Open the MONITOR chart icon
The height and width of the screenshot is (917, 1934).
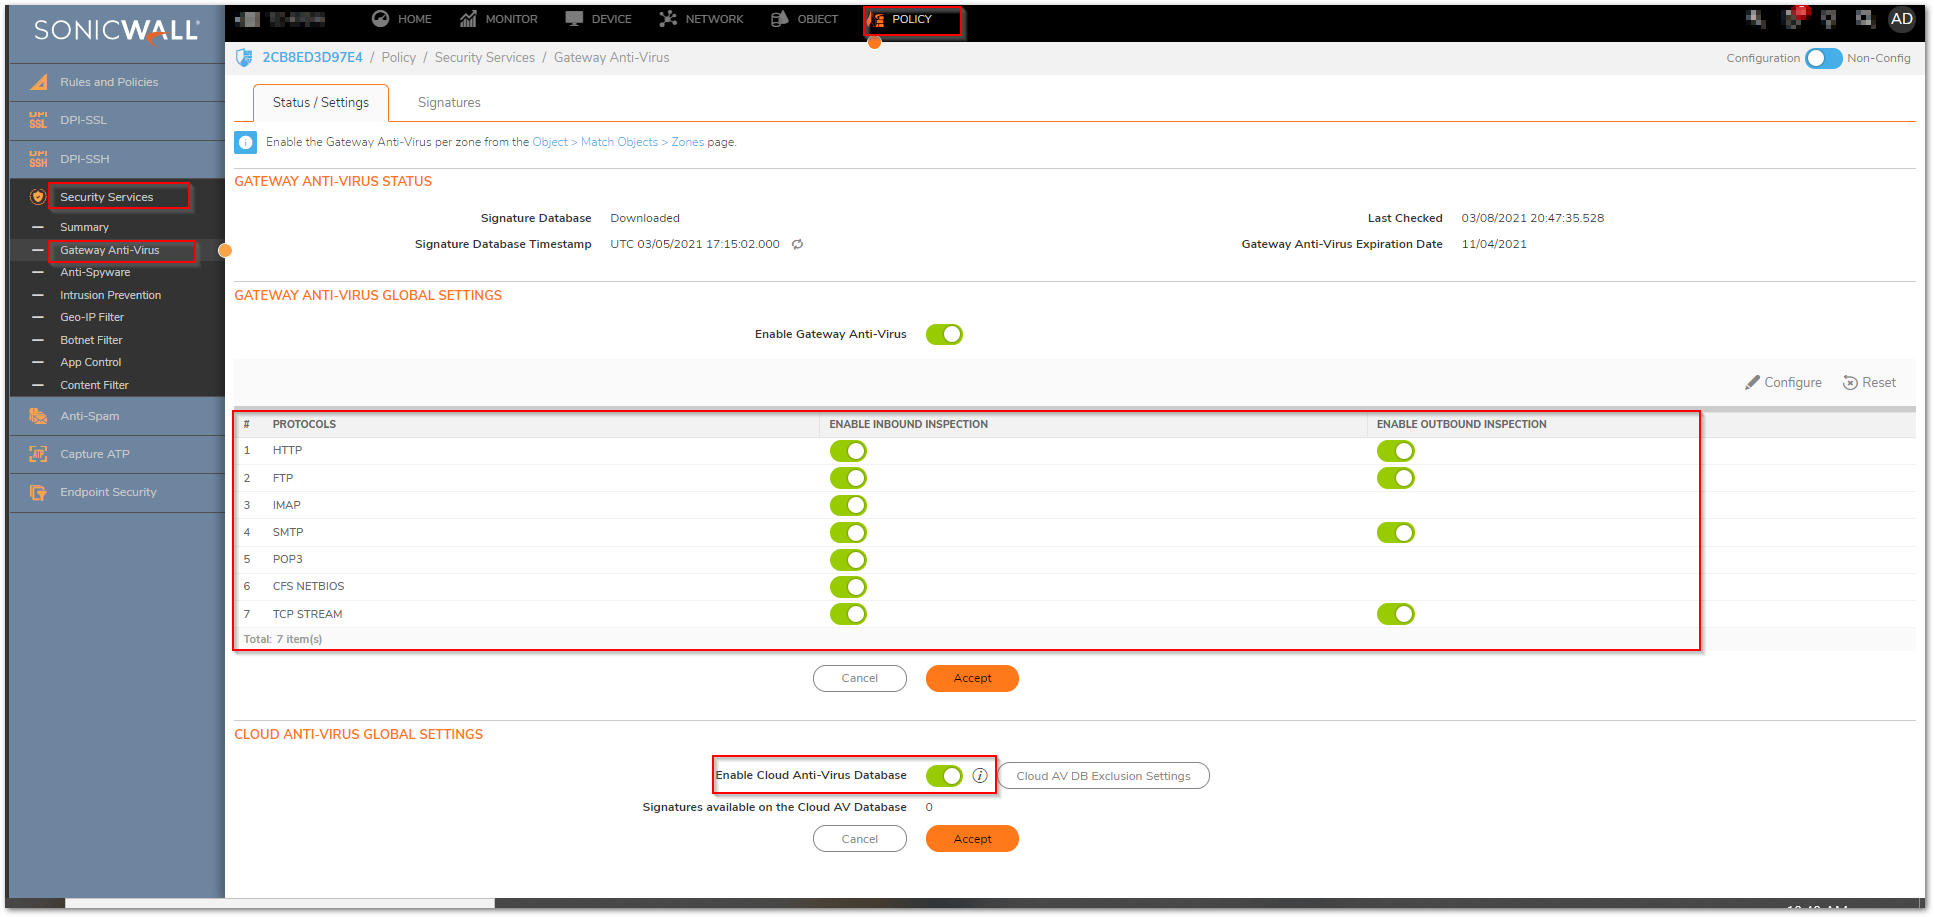[468, 19]
